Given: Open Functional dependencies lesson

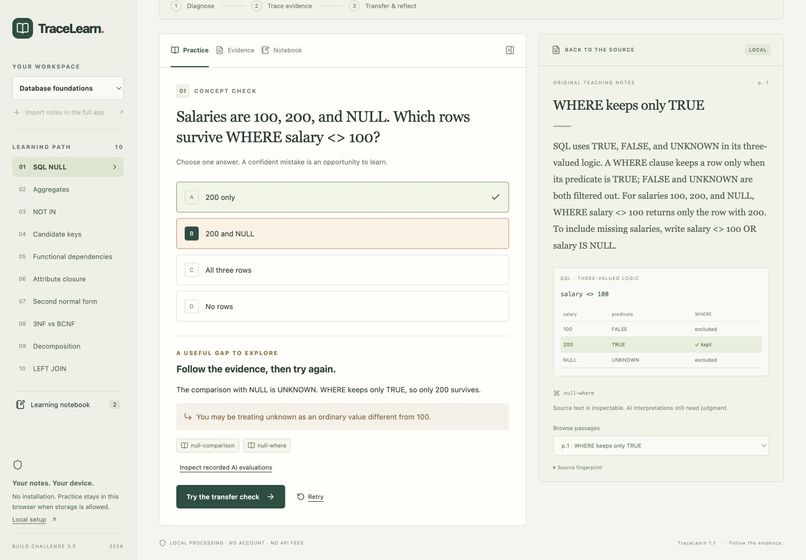Looking at the screenshot, I should 68,257.
